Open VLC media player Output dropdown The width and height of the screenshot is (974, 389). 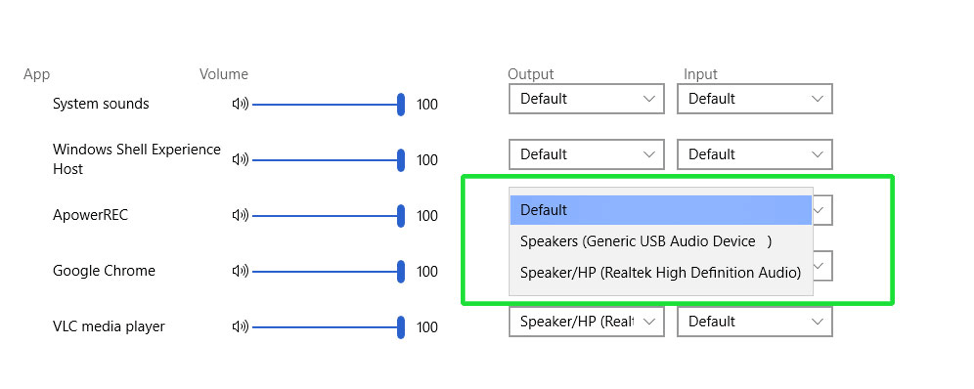click(586, 321)
